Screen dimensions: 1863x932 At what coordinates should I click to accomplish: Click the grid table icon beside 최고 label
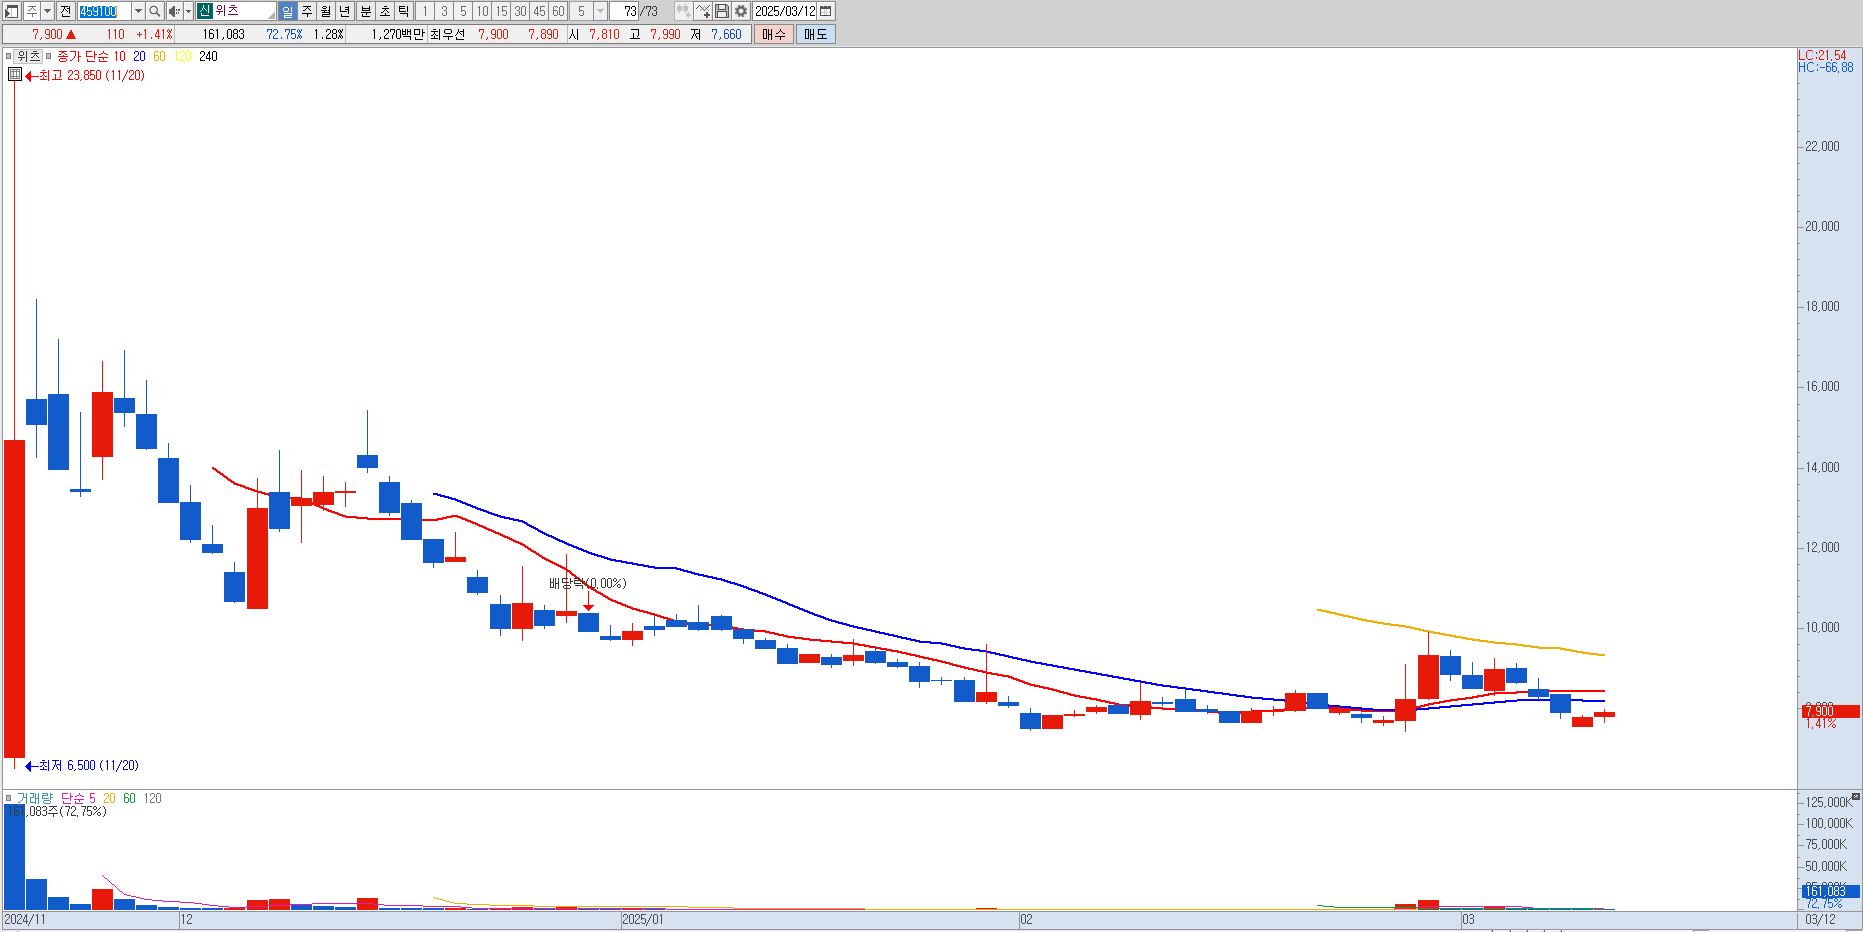(15, 75)
